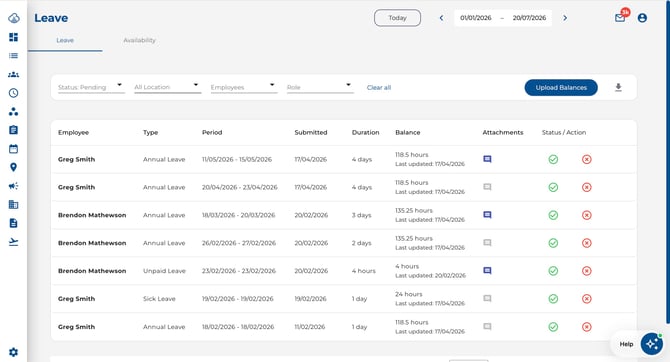
Task: Expand the Status: Pending dropdown
Action: tap(91, 87)
